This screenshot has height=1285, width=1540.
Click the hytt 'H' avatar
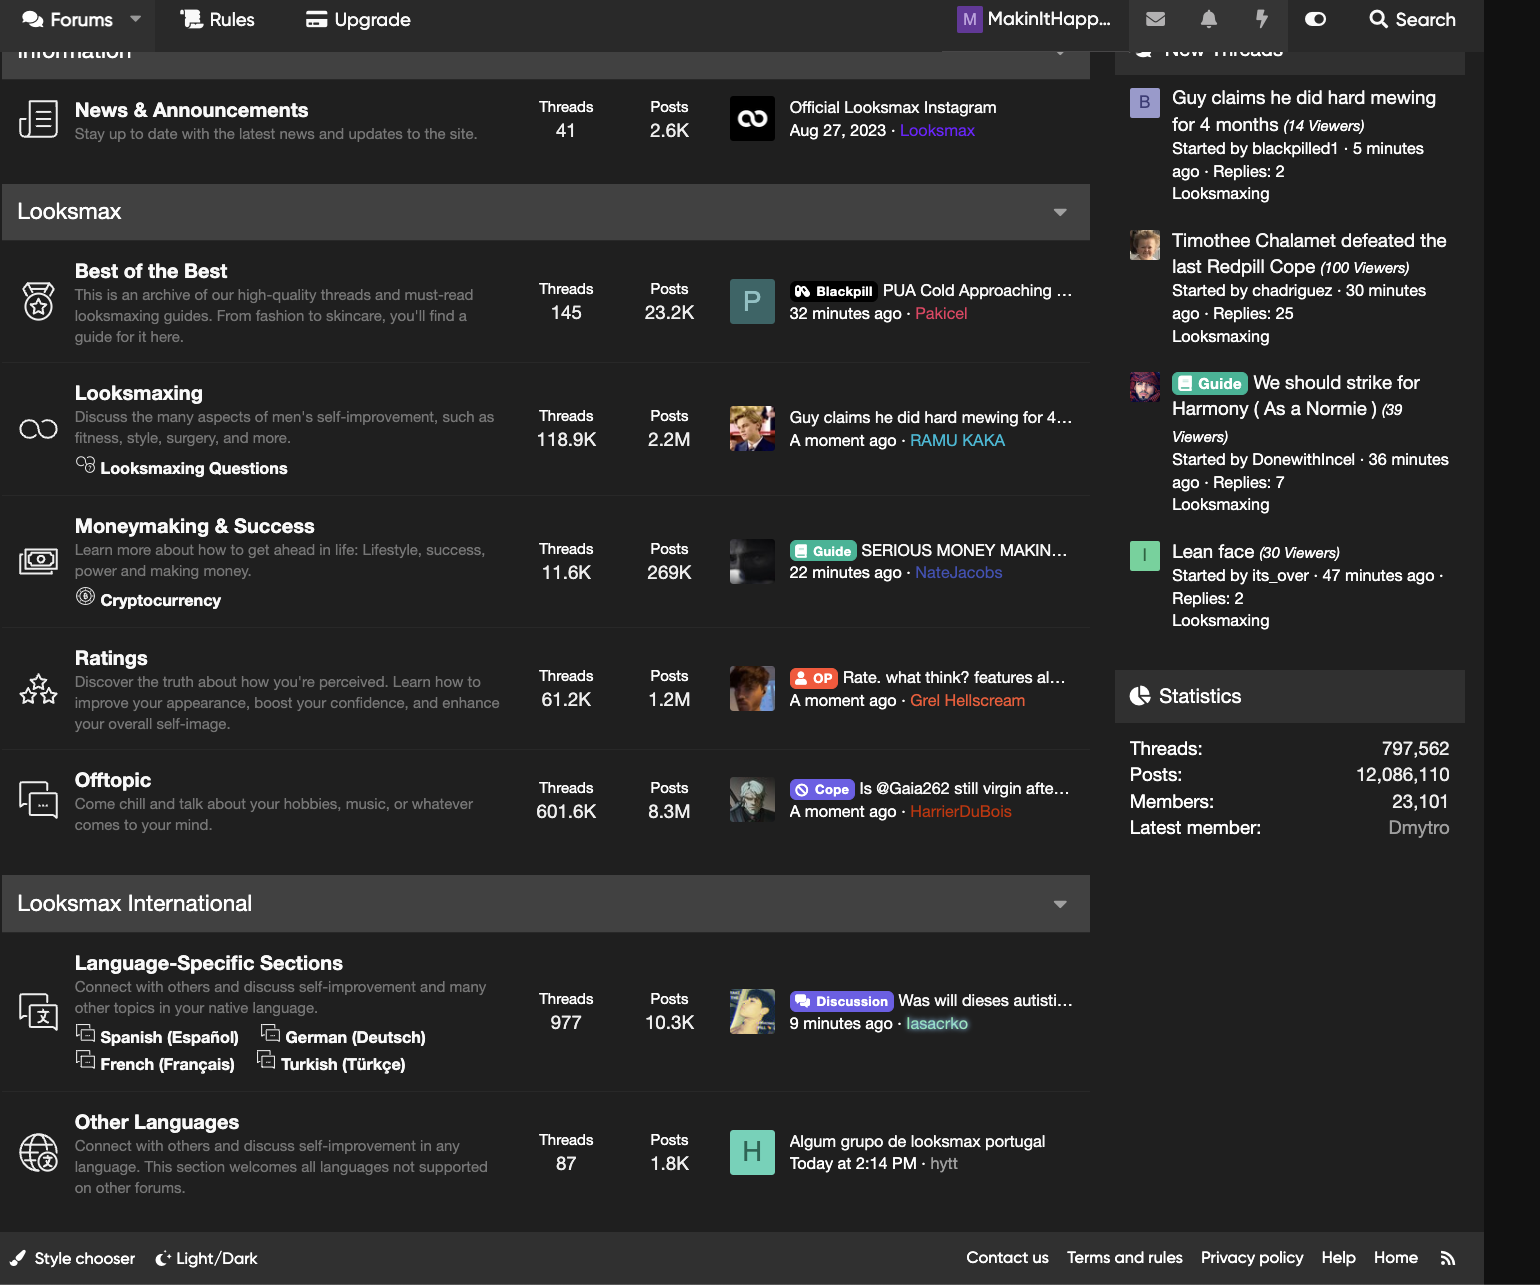[752, 1152]
